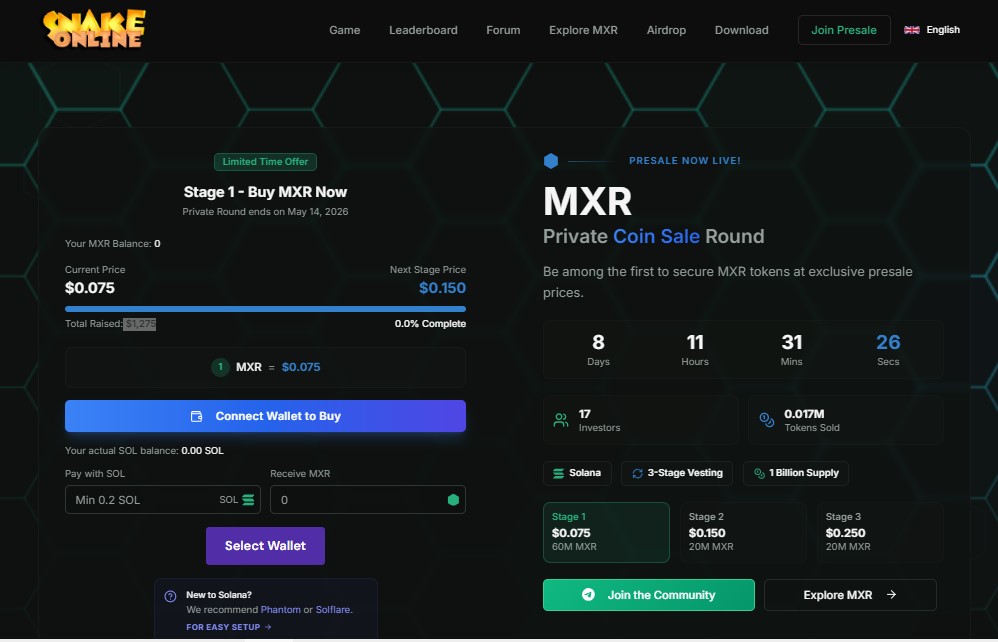Click the actual SOL balance 0.00 SOL text
This screenshot has width=998, height=642.
144,450
